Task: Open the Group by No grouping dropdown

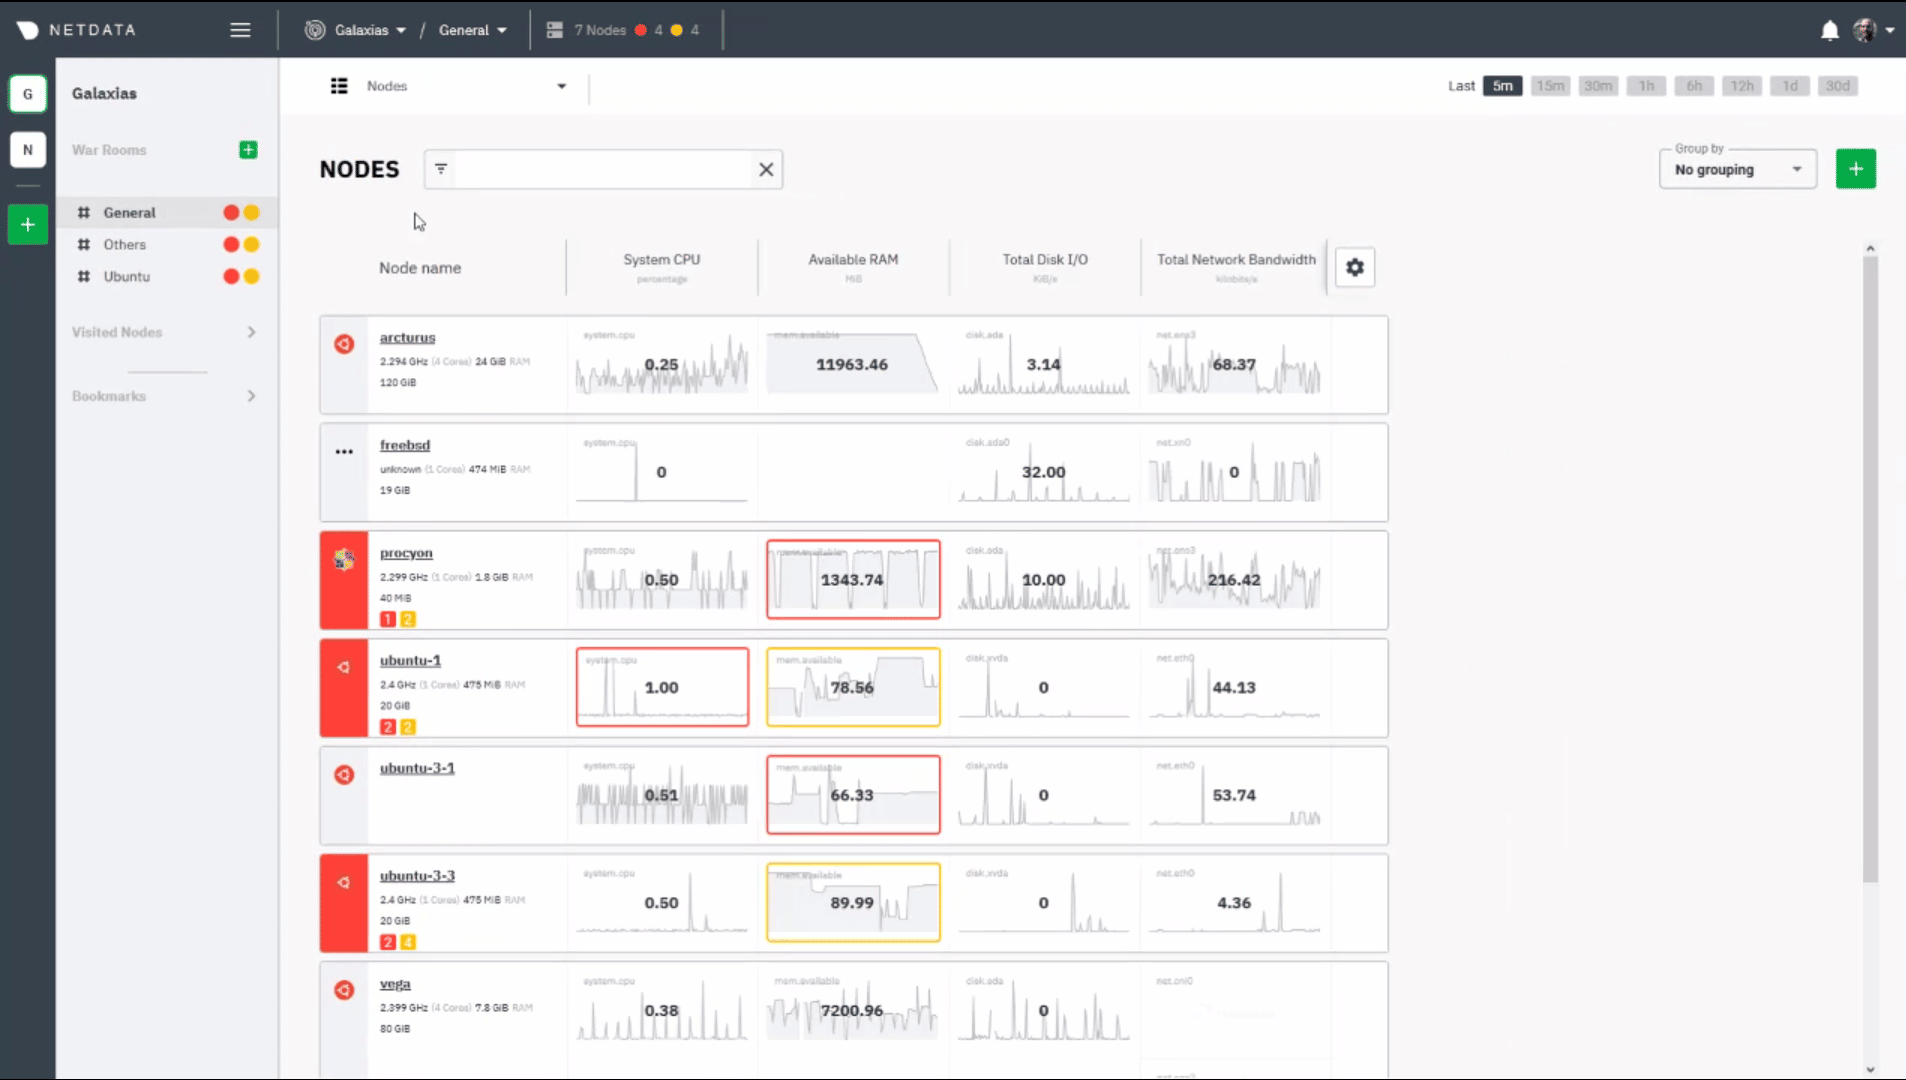Action: click(1737, 170)
